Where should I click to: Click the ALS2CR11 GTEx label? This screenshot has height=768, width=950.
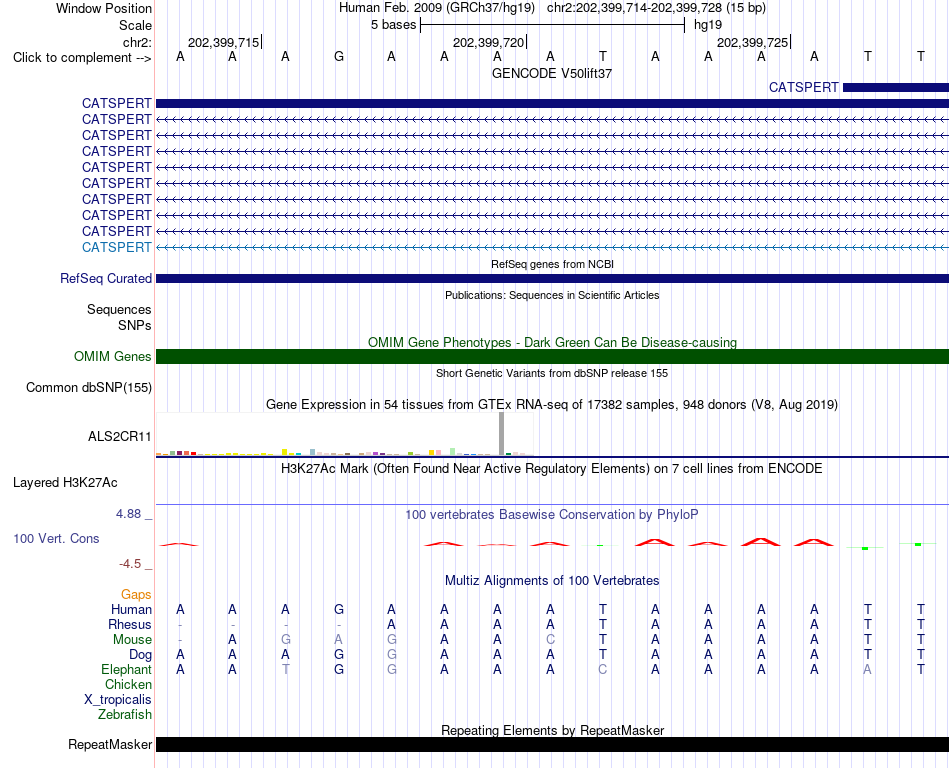(119, 436)
